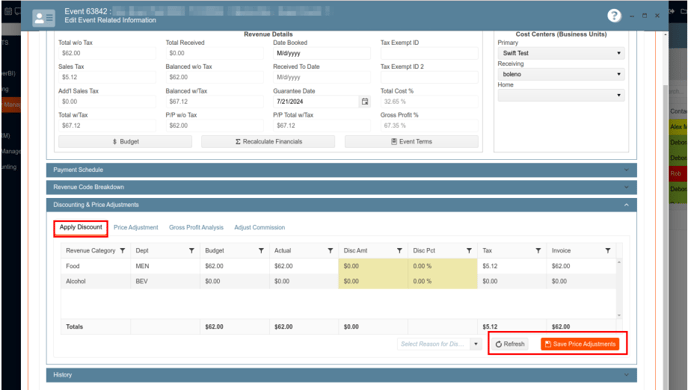Open Event Terms
This screenshot has height=390, width=688.
point(412,142)
